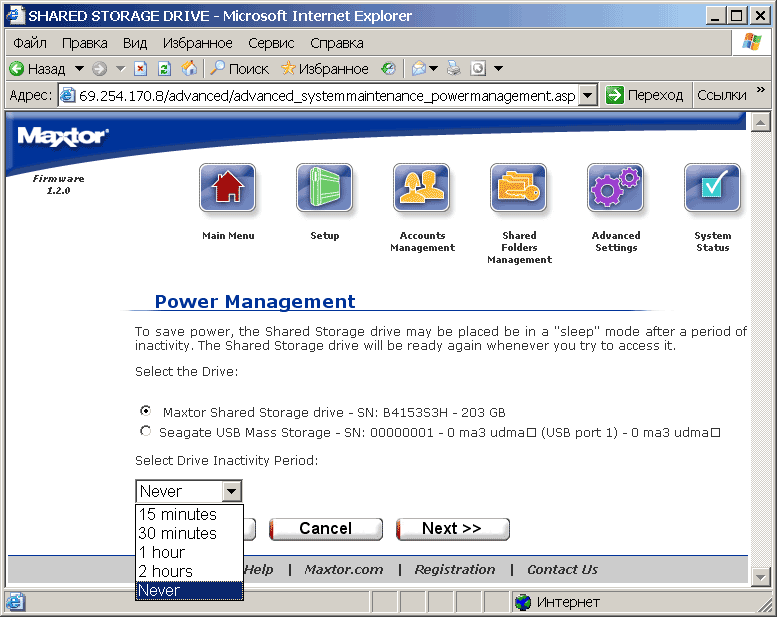Choose Never in the dropdown list
777x617 pixels.
[189, 590]
